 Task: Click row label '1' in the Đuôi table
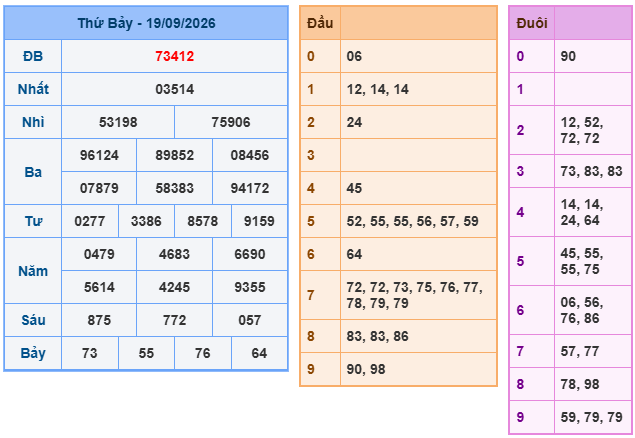click(x=520, y=89)
